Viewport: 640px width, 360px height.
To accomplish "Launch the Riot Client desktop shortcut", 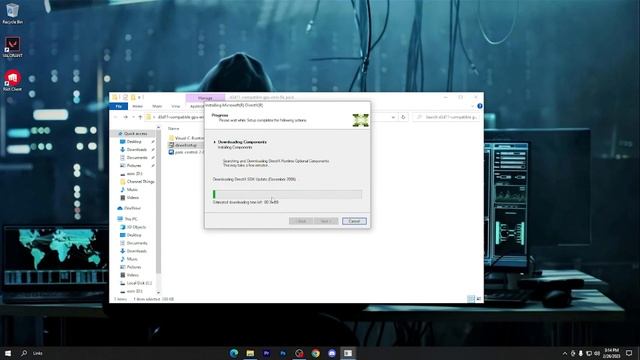I will click(x=12, y=80).
